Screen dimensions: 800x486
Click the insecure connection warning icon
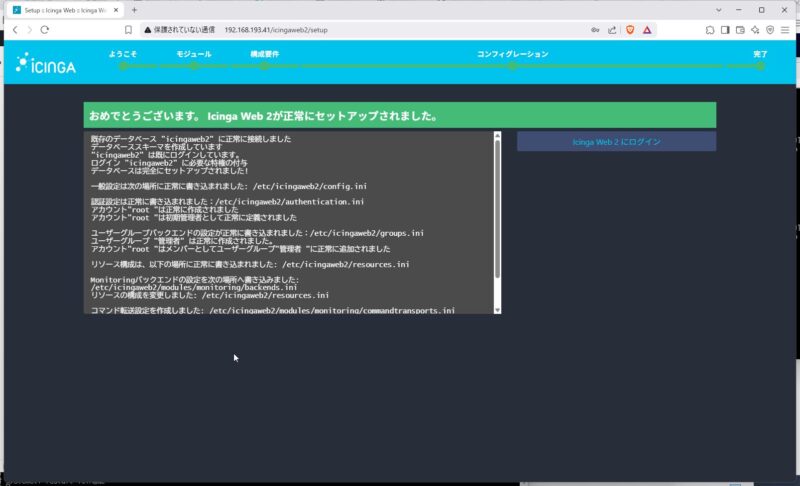click(148, 30)
